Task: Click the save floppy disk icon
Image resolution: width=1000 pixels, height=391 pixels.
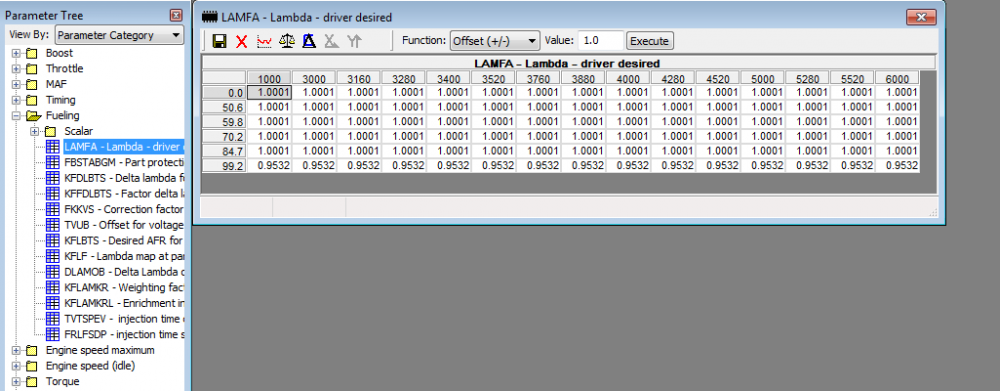Action: pos(219,41)
